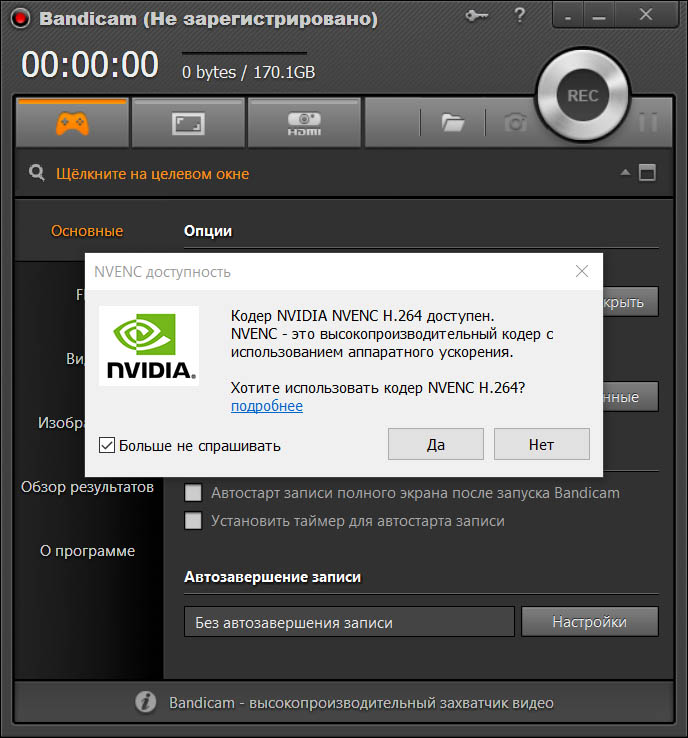Click the 'Без автозавершения записи' field
This screenshot has width=688, height=738.
[349, 622]
